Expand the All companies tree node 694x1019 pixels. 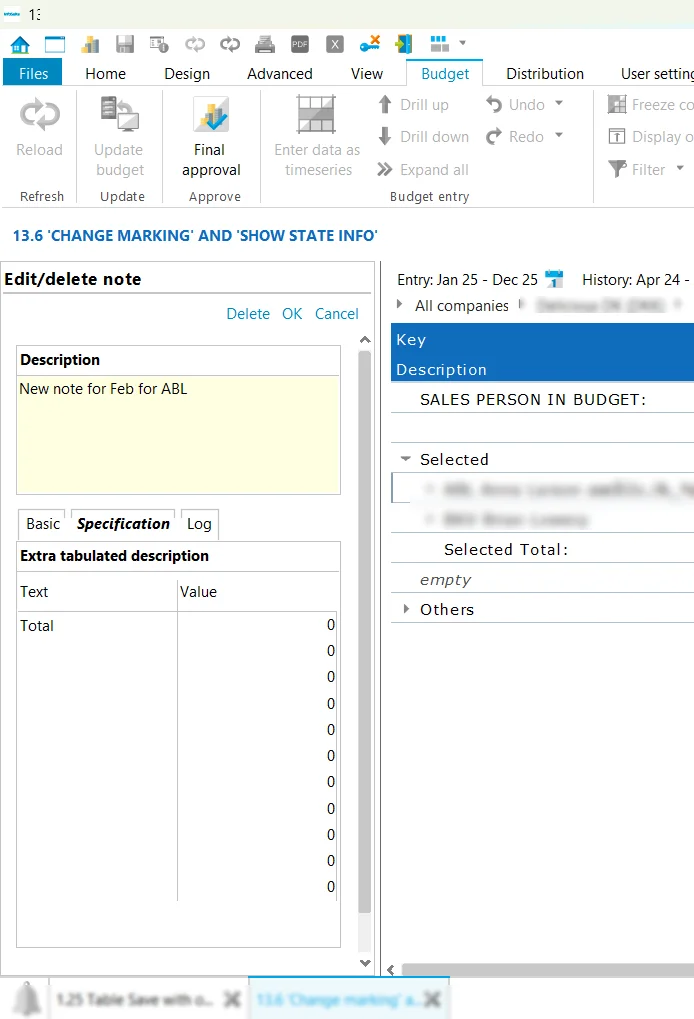[399, 304]
